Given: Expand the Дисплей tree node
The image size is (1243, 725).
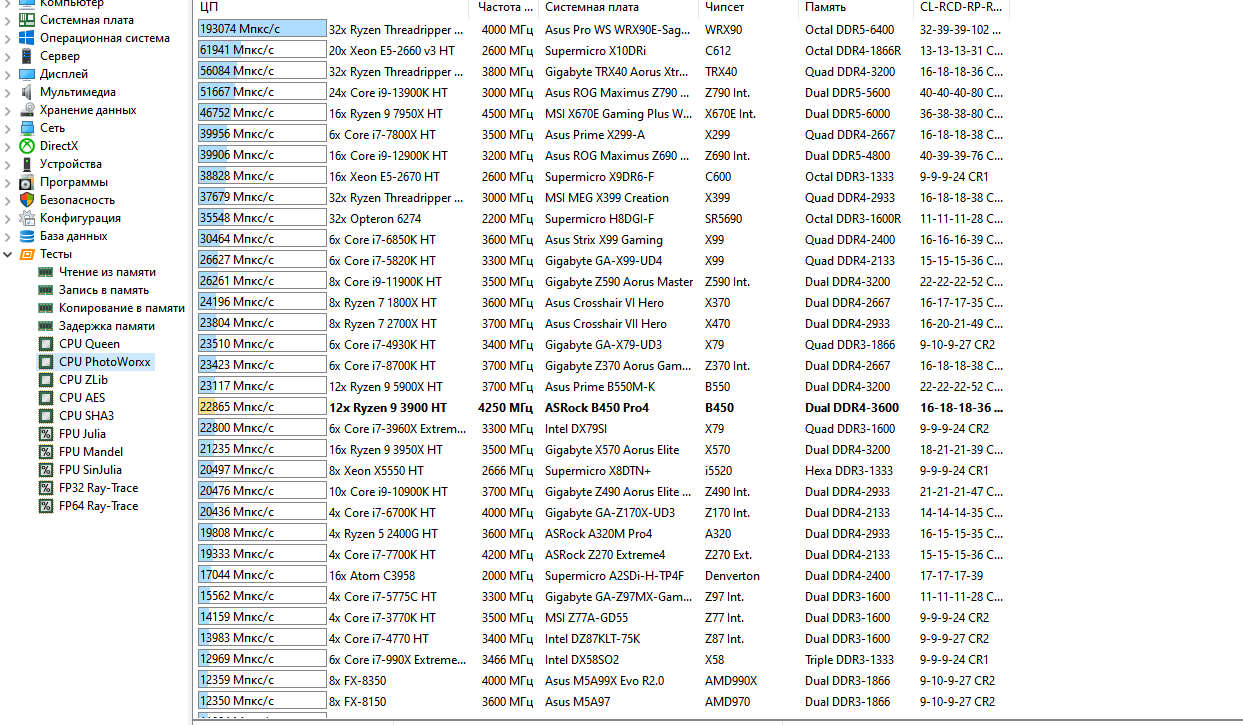Looking at the screenshot, I should [x=8, y=74].
